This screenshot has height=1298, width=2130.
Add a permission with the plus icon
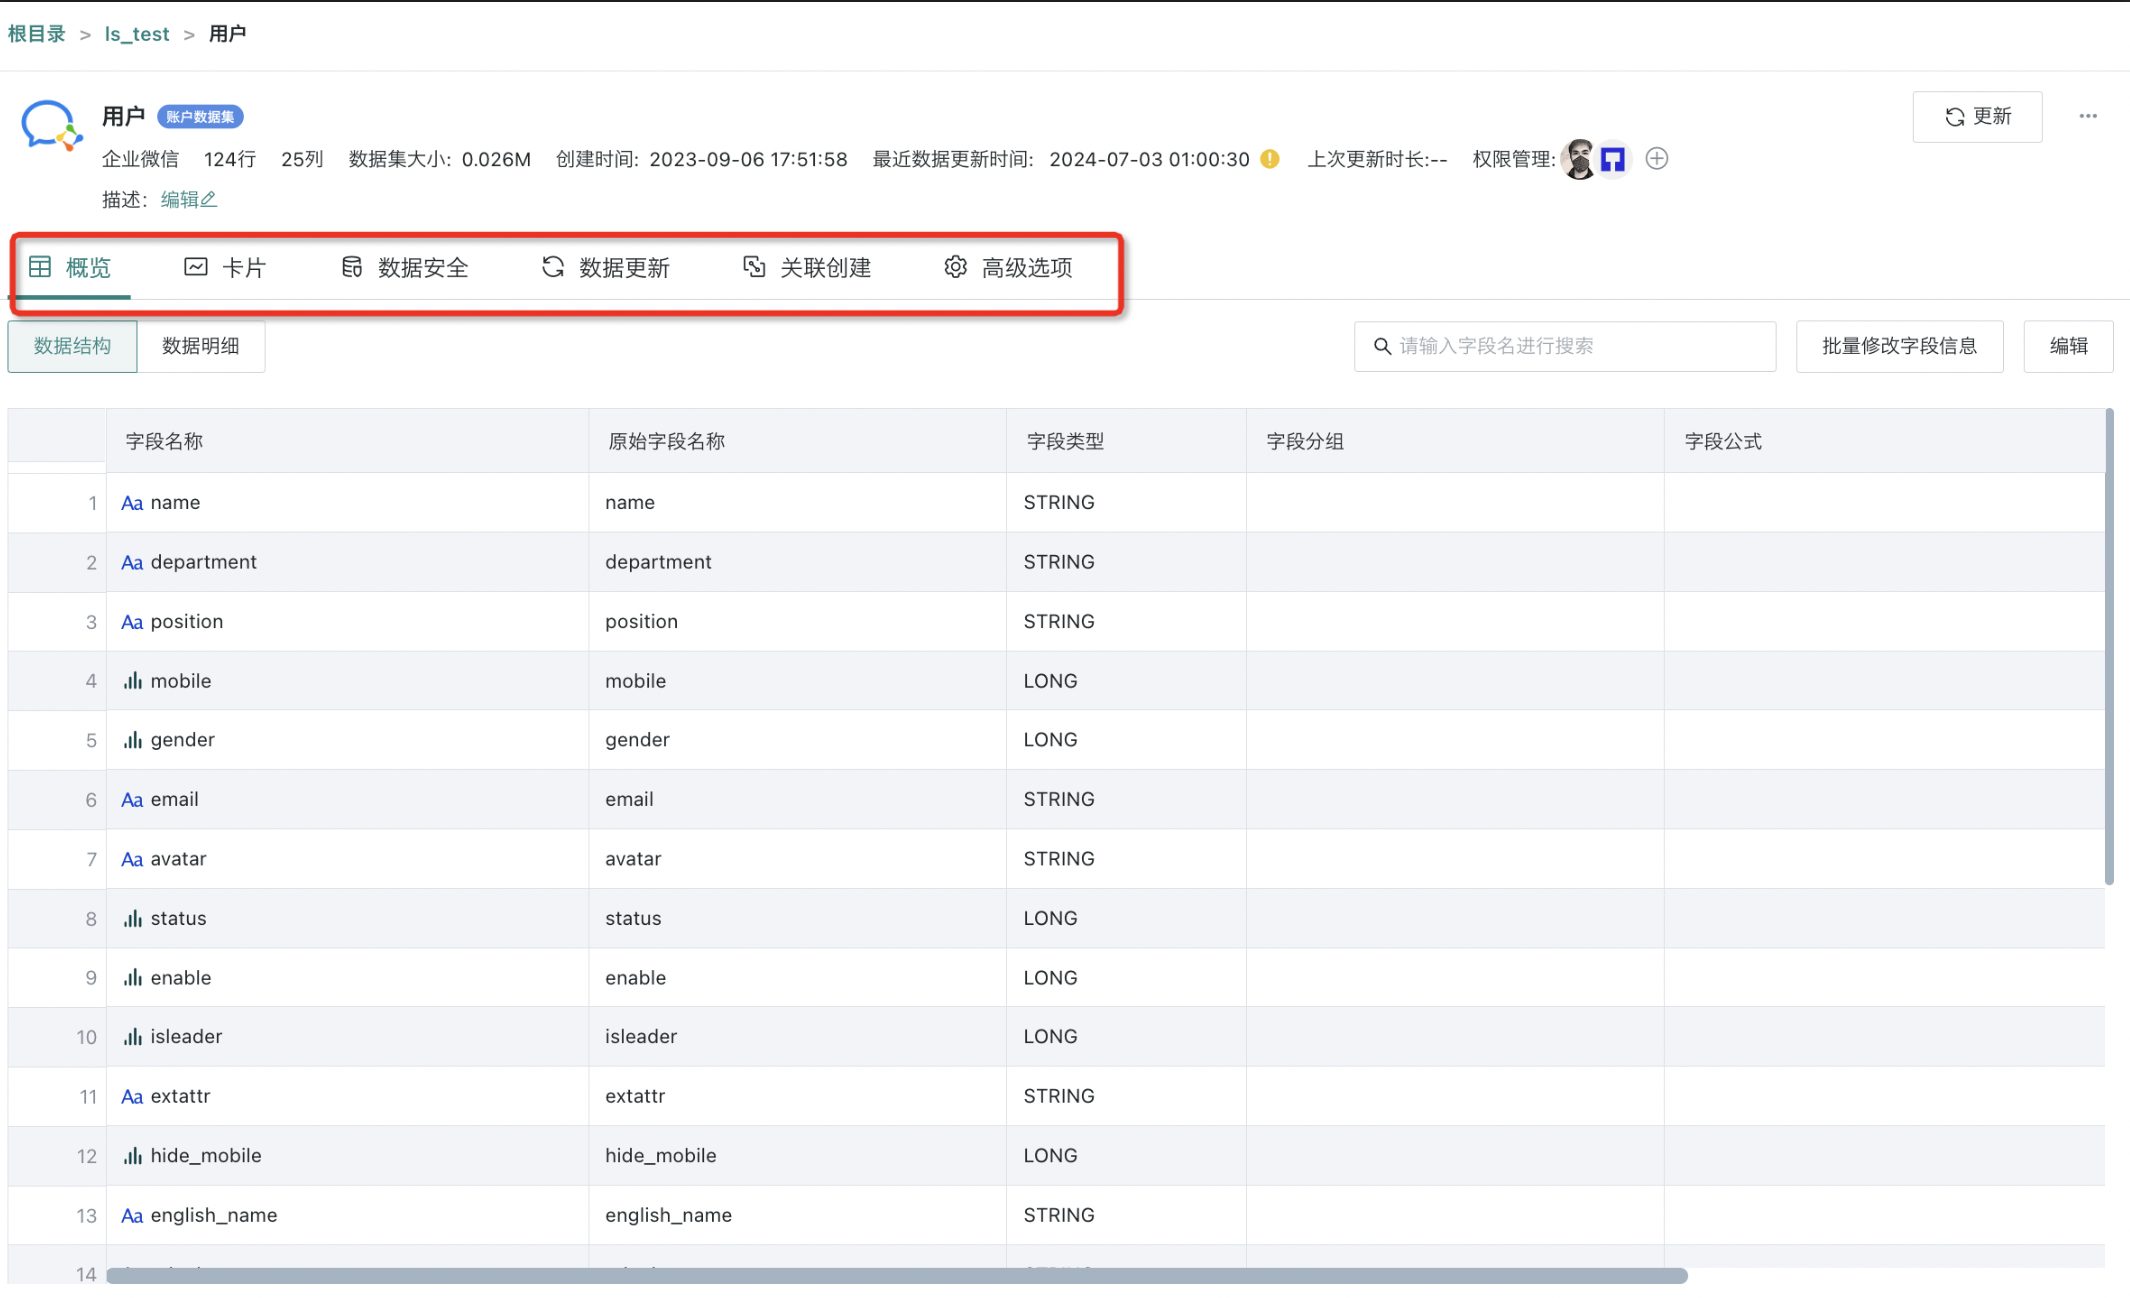pos(1657,159)
